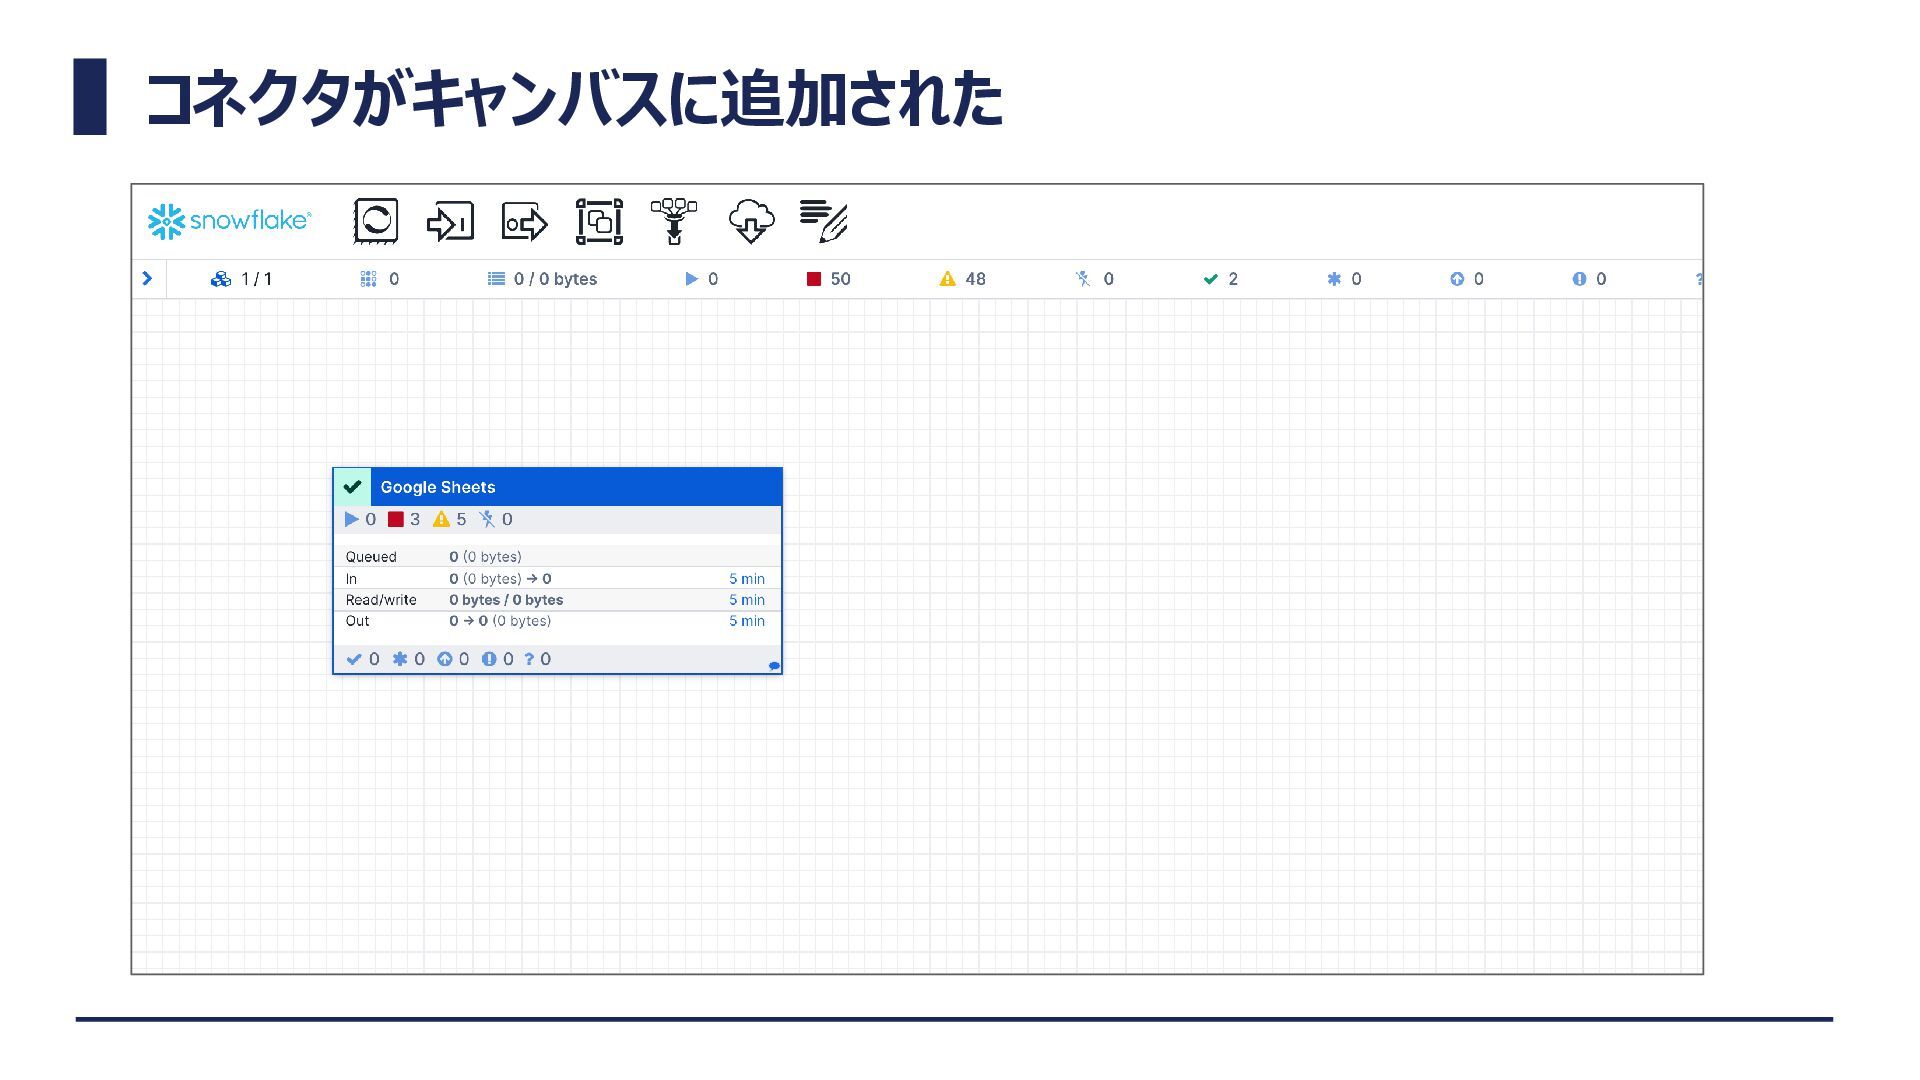Click the Google Sheets process group title
The height and width of the screenshot is (1080, 1920).
click(438, 487)
